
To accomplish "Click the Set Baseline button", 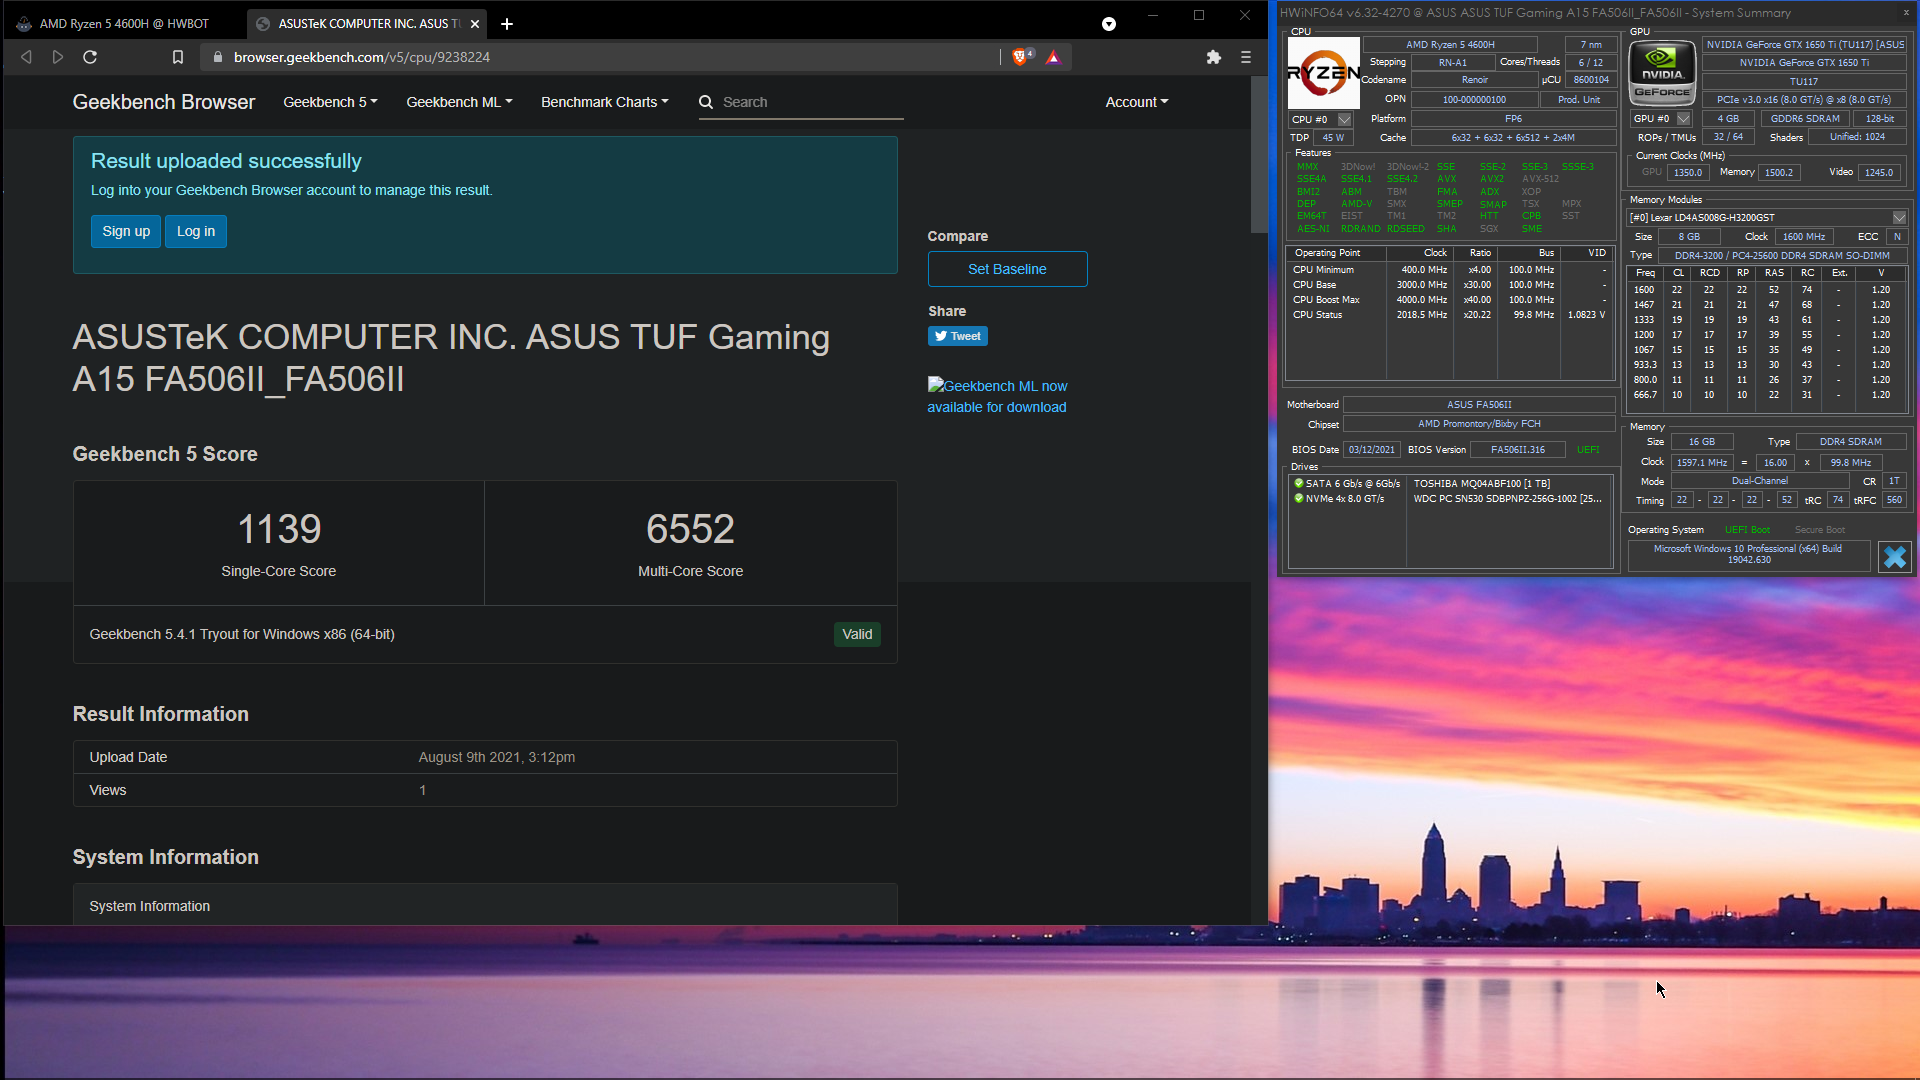I will coord(1007,269).
